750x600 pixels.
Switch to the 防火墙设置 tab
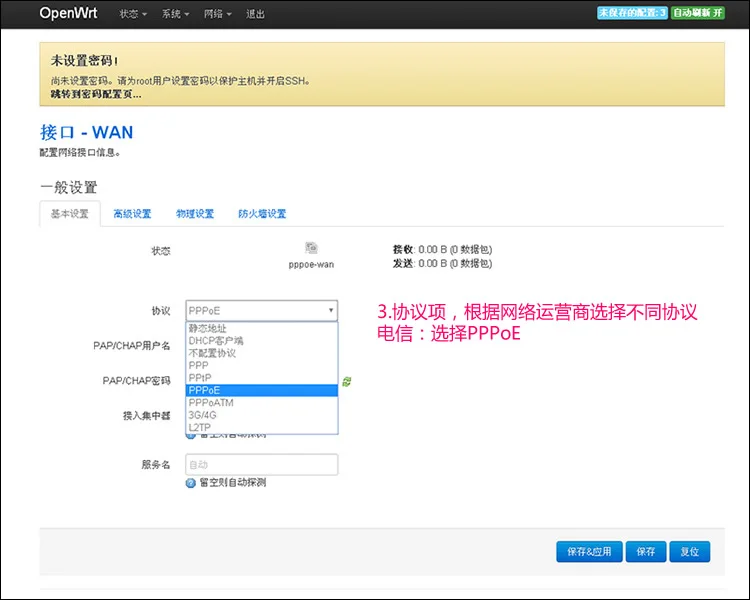[x=262, y=214]
